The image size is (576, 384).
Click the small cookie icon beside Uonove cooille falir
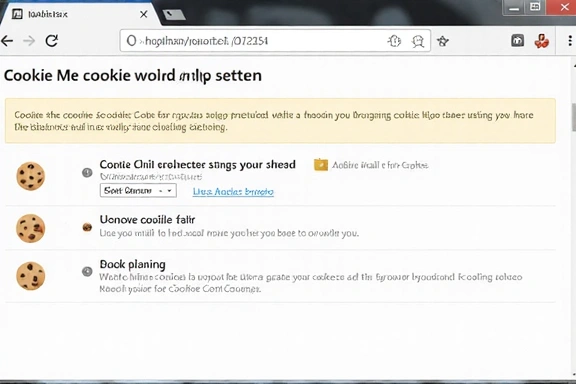(87, 227)
